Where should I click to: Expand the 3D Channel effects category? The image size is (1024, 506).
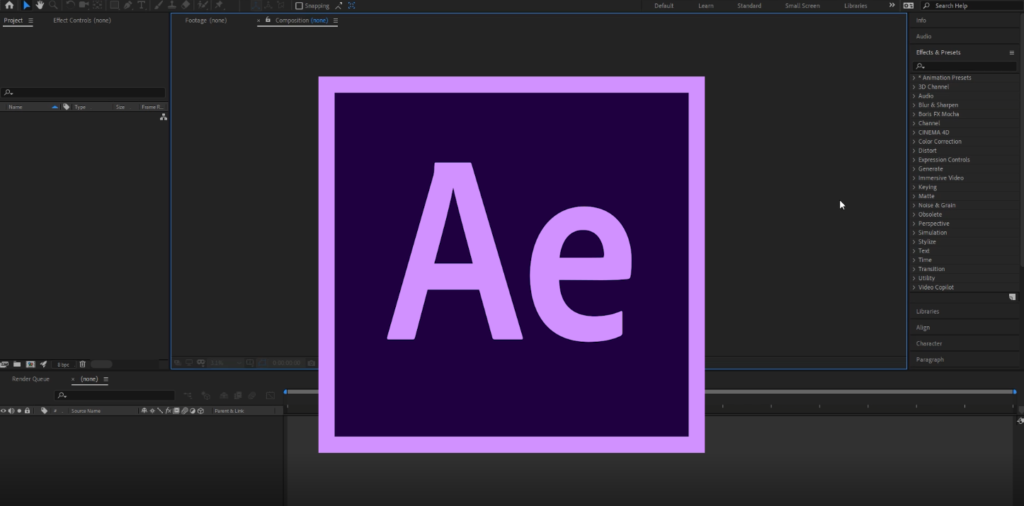point(914,87)
